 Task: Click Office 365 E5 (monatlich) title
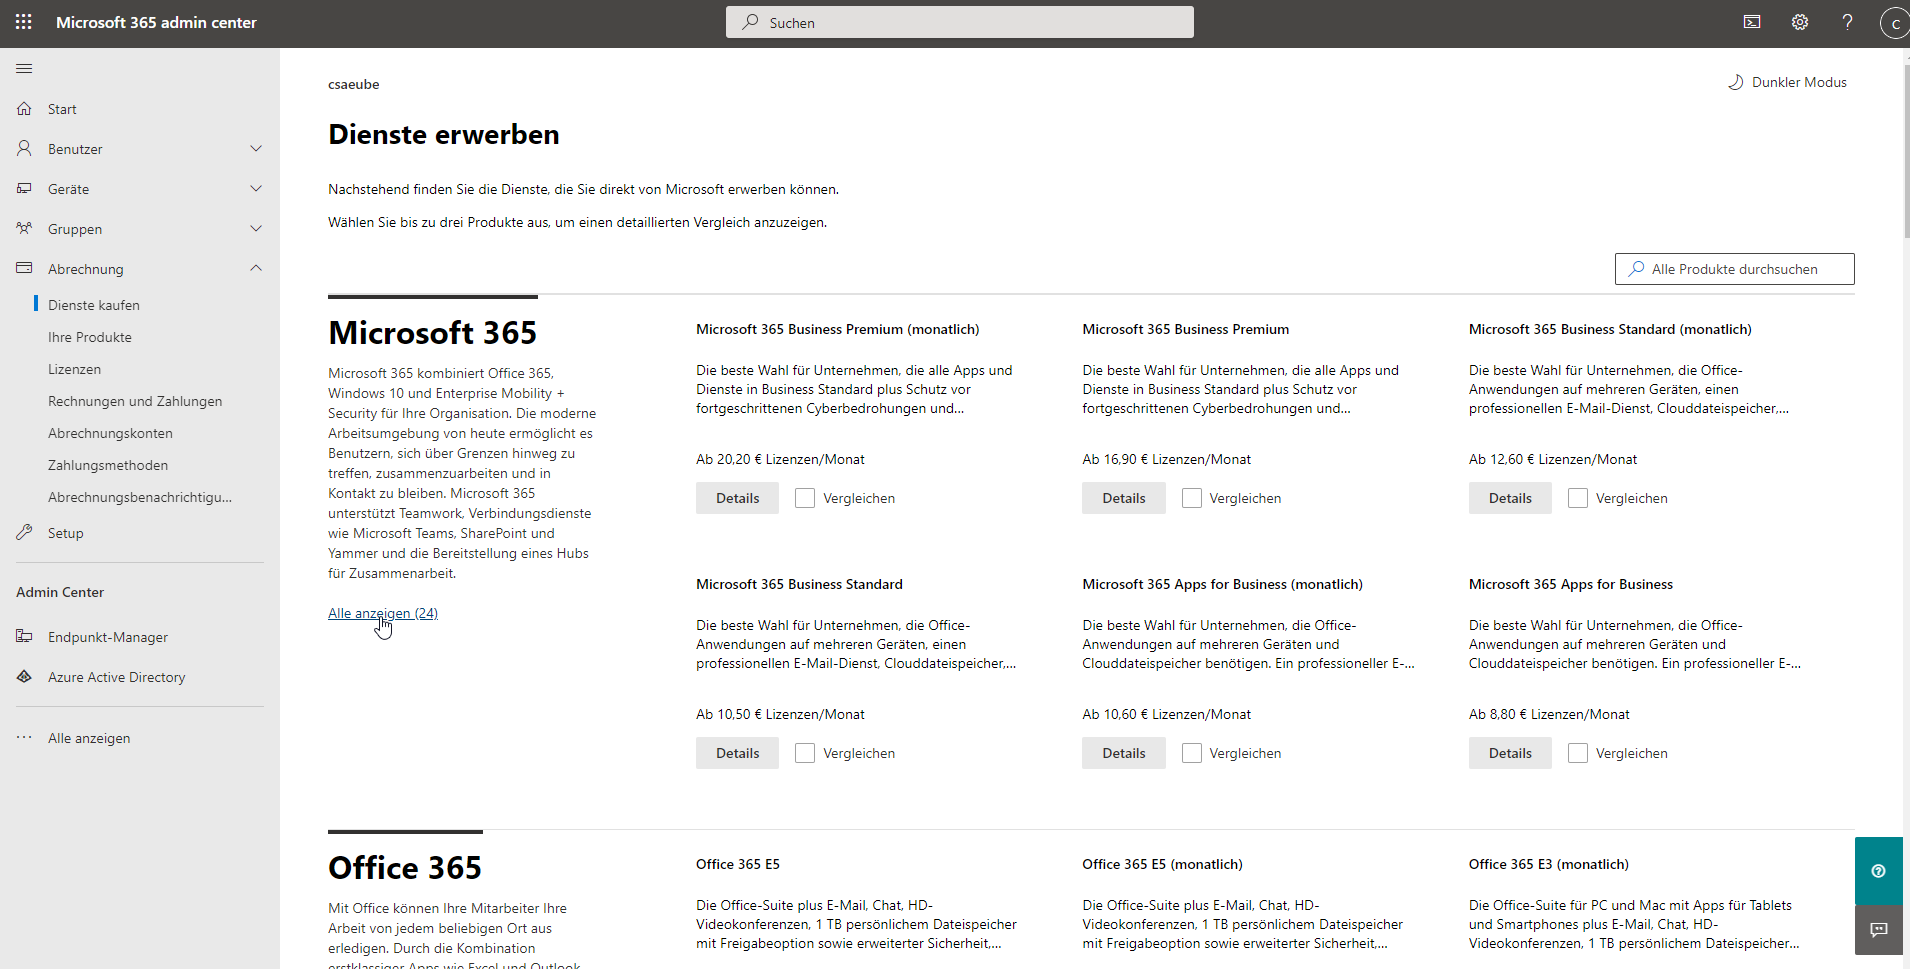[x=1162, y=864]
